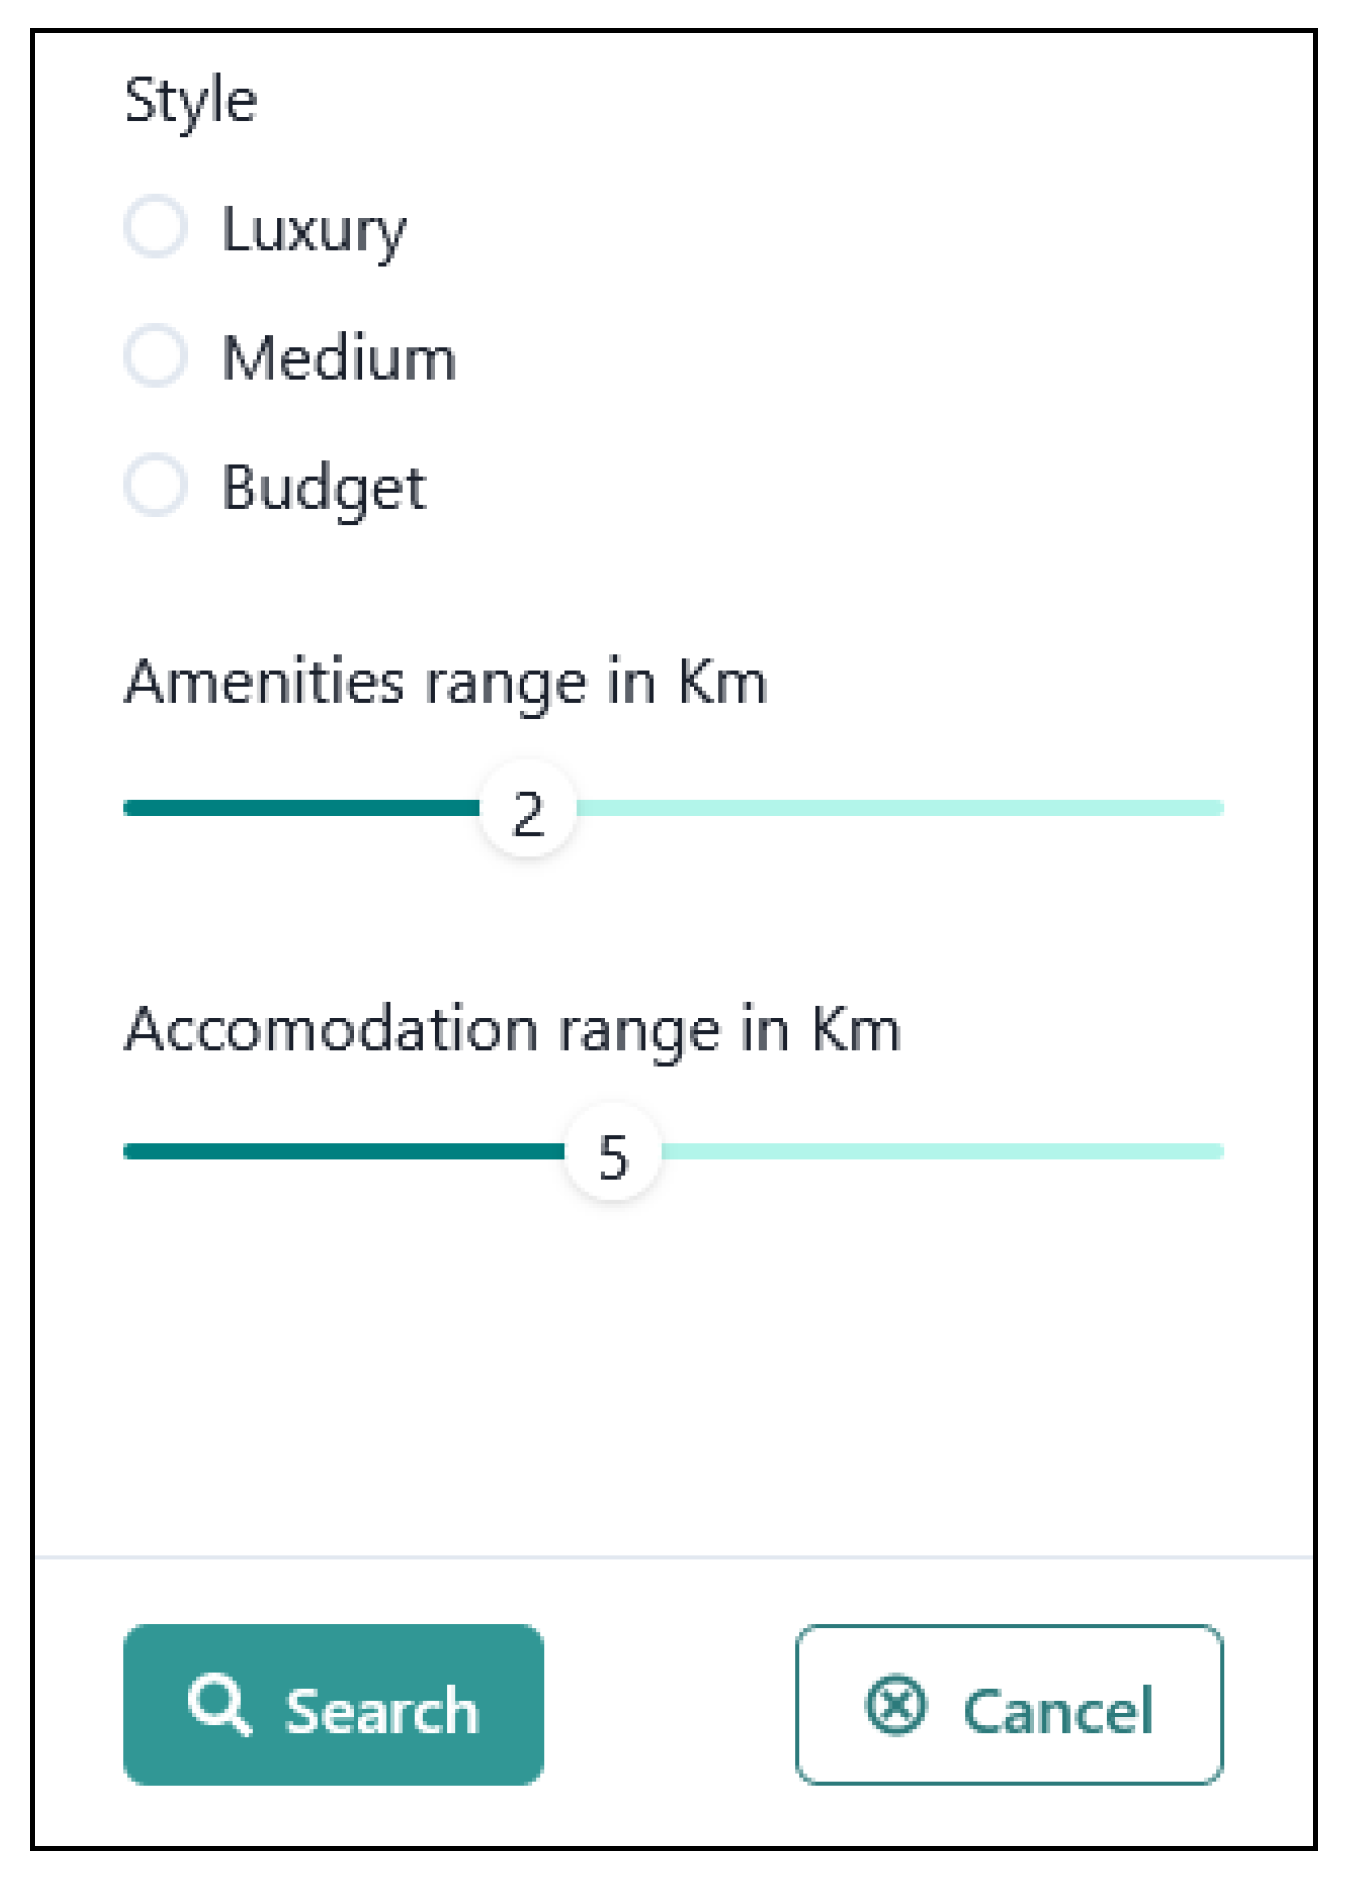Select the Budget radio button
Screen dimensions: 1349x1879
pos(156,485)
